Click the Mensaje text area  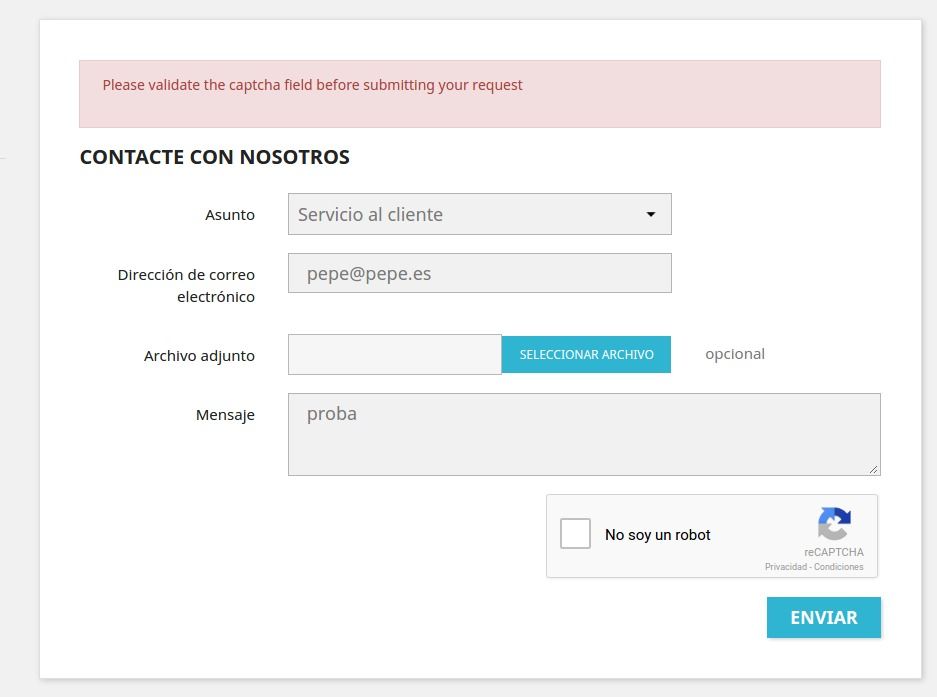point(584,435)
